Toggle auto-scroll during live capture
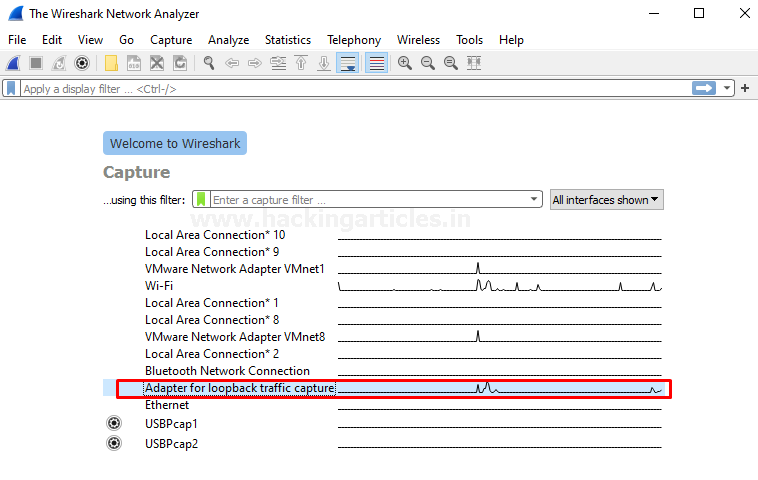Image resolution: width=758 pixels, height=480 pixels. [348, 63]
